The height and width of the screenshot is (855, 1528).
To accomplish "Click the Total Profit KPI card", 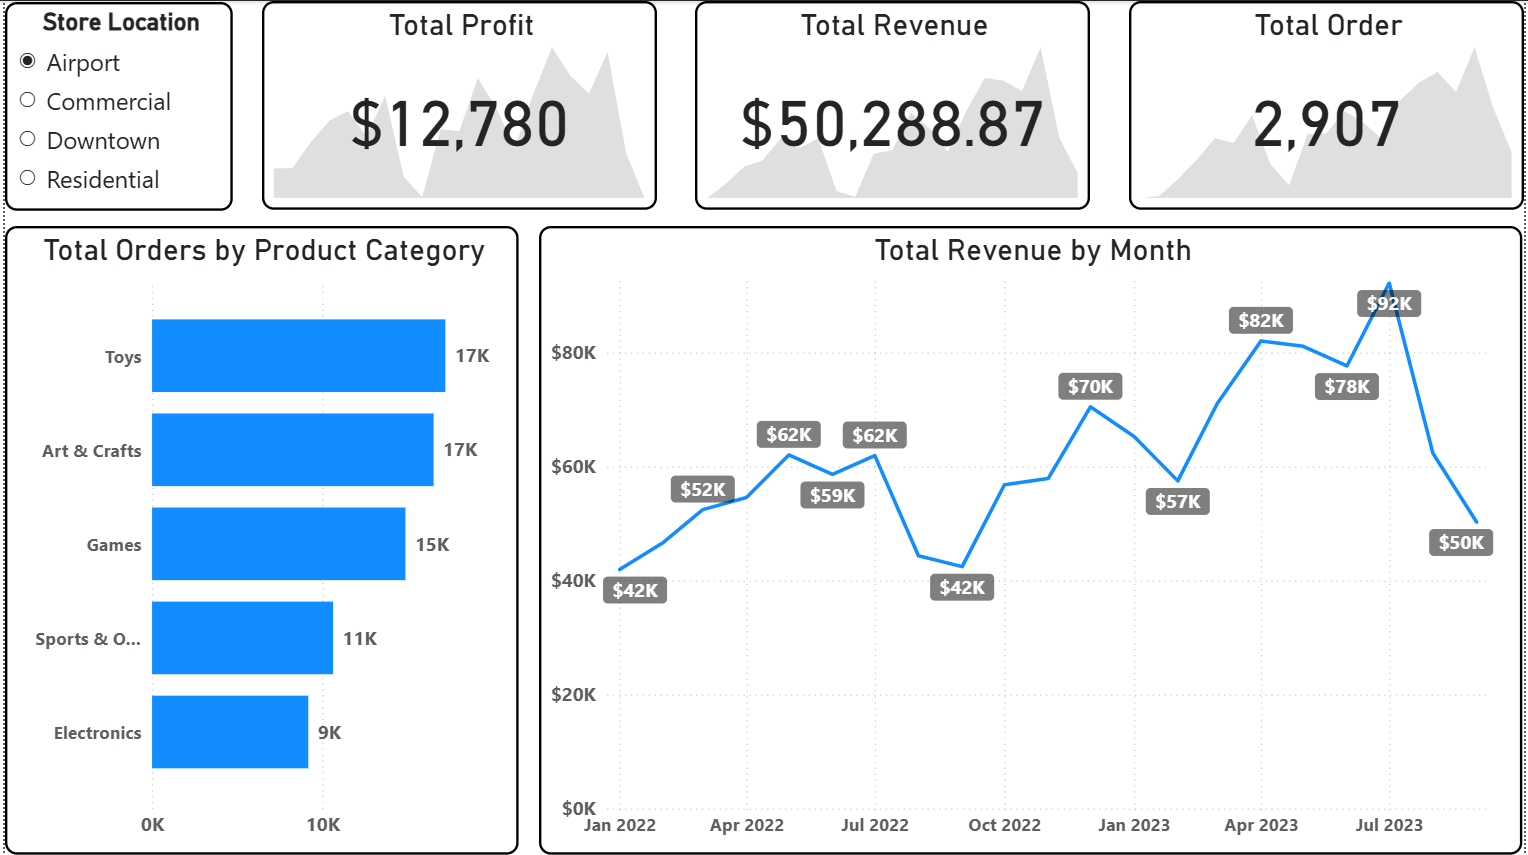I will (460, 105).
